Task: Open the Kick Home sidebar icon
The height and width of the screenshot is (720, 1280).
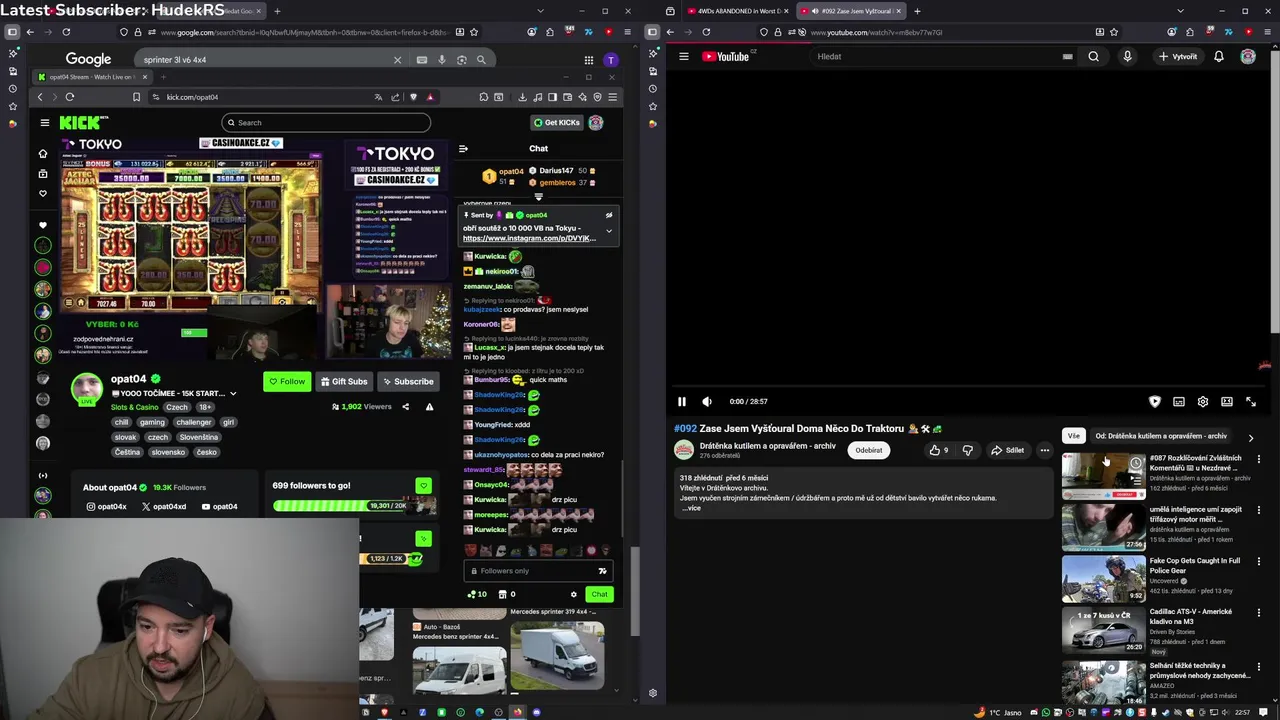Action: click(x=43, y=153)
